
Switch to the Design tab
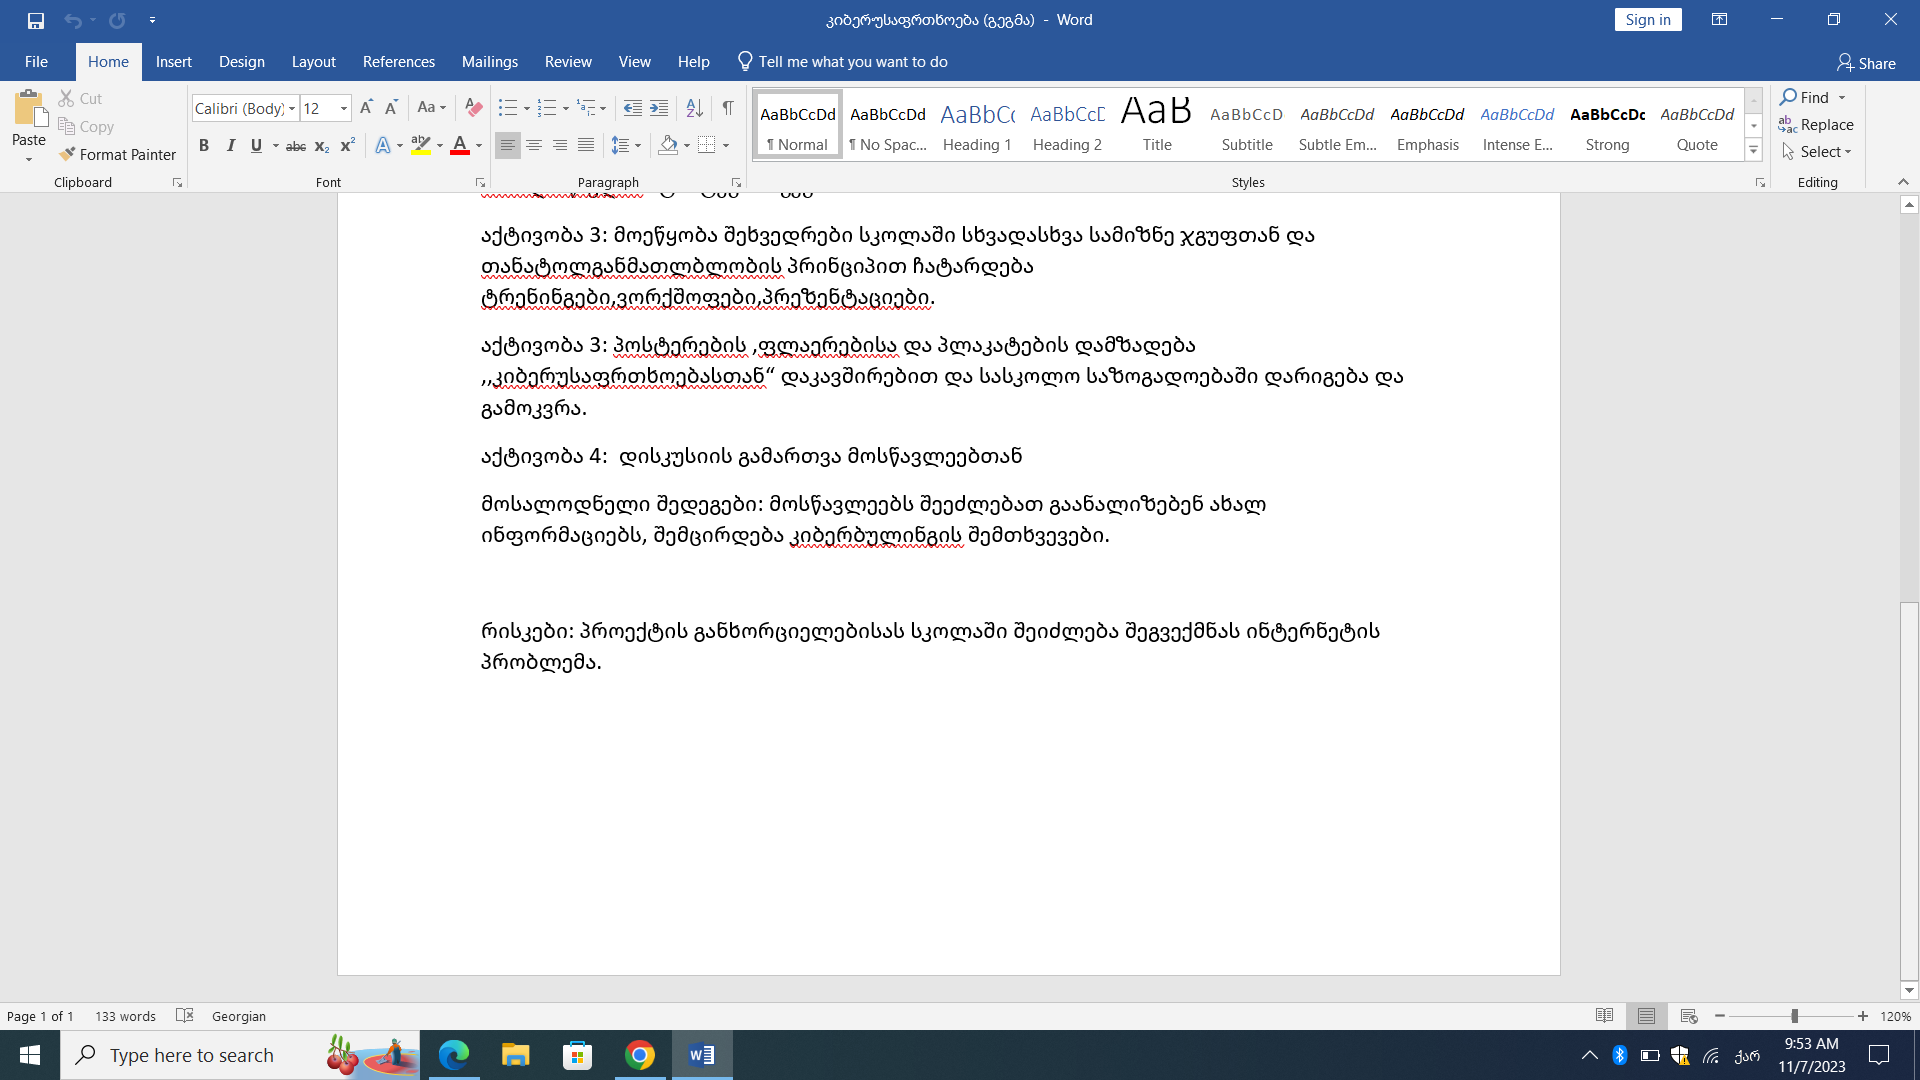(242, 62)
